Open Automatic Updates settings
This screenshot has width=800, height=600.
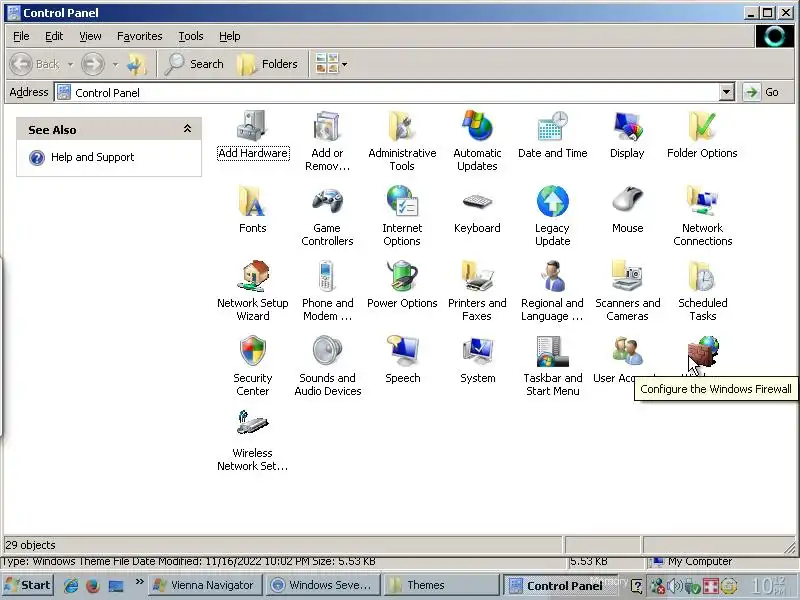tap(477, 140)
